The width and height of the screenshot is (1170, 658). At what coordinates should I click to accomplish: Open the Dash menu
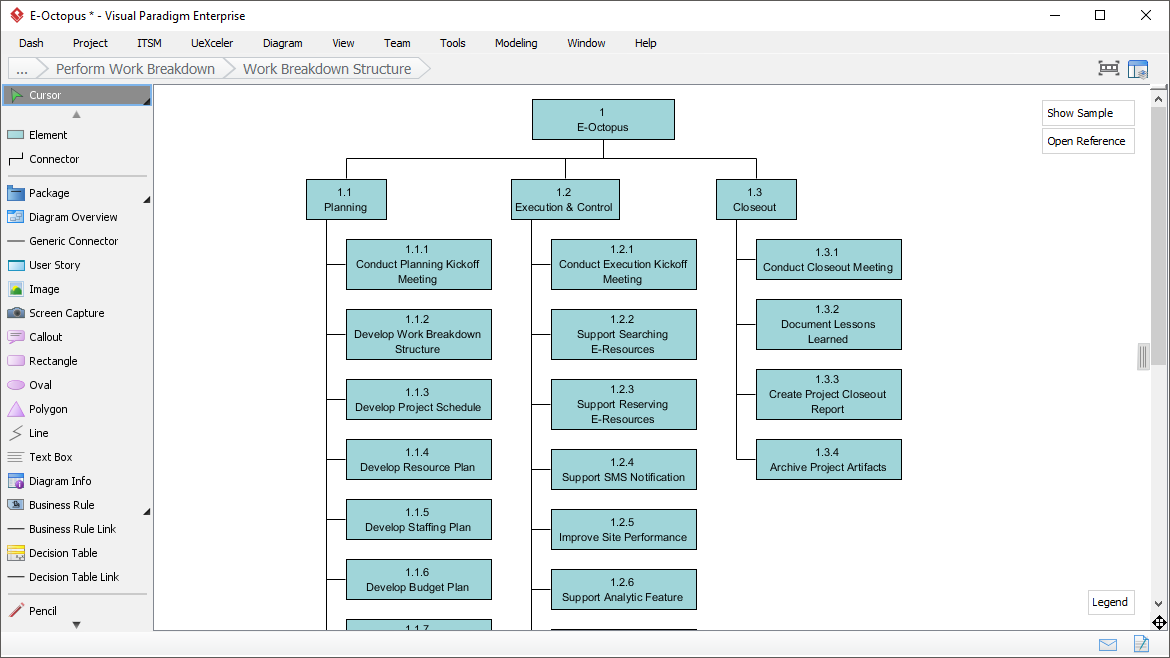pos(31,43)
